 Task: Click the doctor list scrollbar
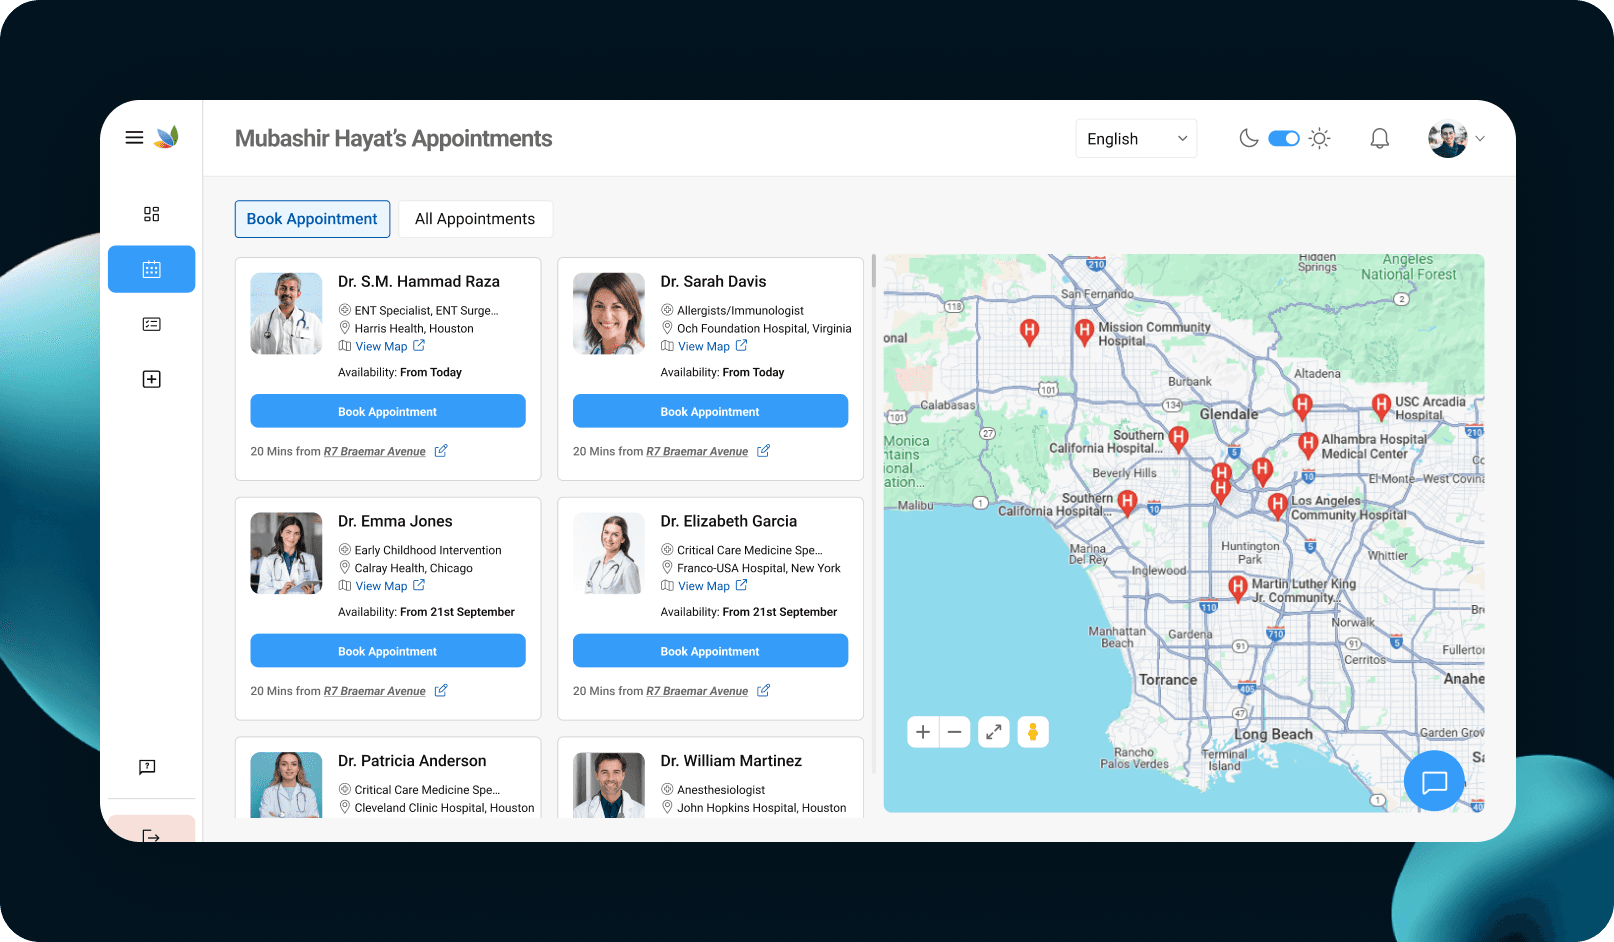point(874,272)
